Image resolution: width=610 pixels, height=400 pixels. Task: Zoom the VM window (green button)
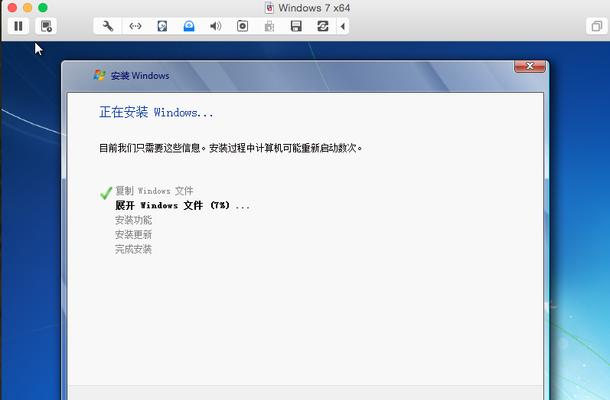[x=43, y=7]
